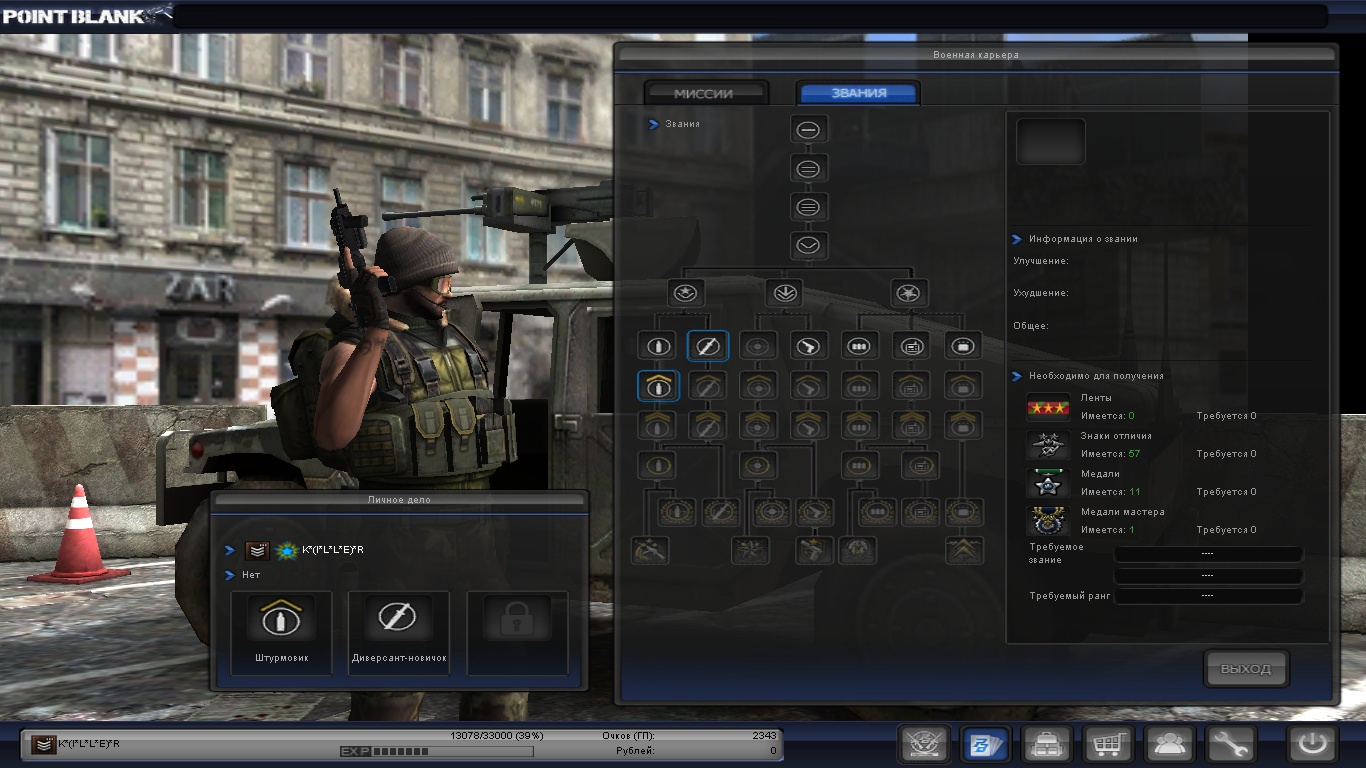Select the double down-arrow branch icon
This screenshot has height=768, width=1366.
[x=784, y=293]
